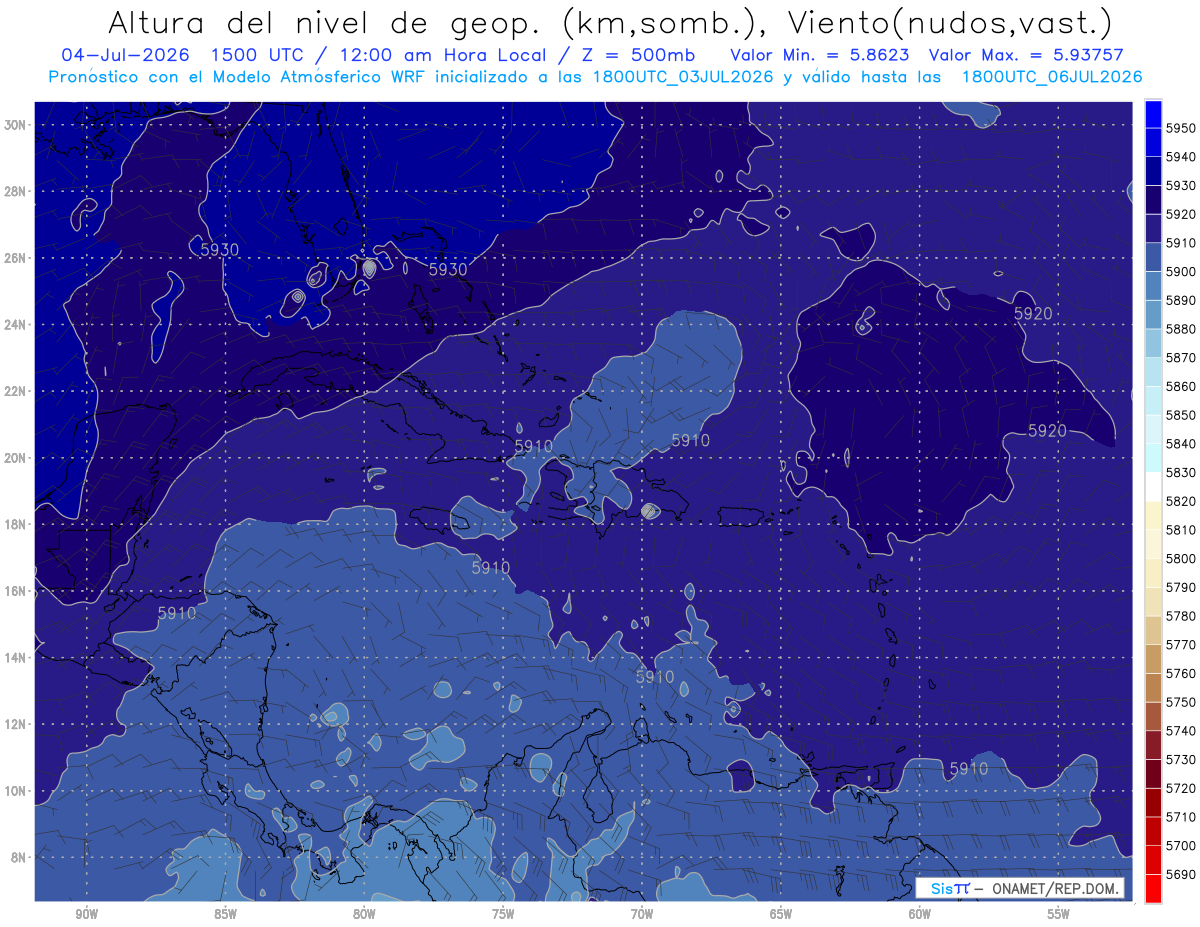Viewport: 1200px width, 927px height.
Task: Click the colorbar label '5780'
Action: [x=1181, y=616]
